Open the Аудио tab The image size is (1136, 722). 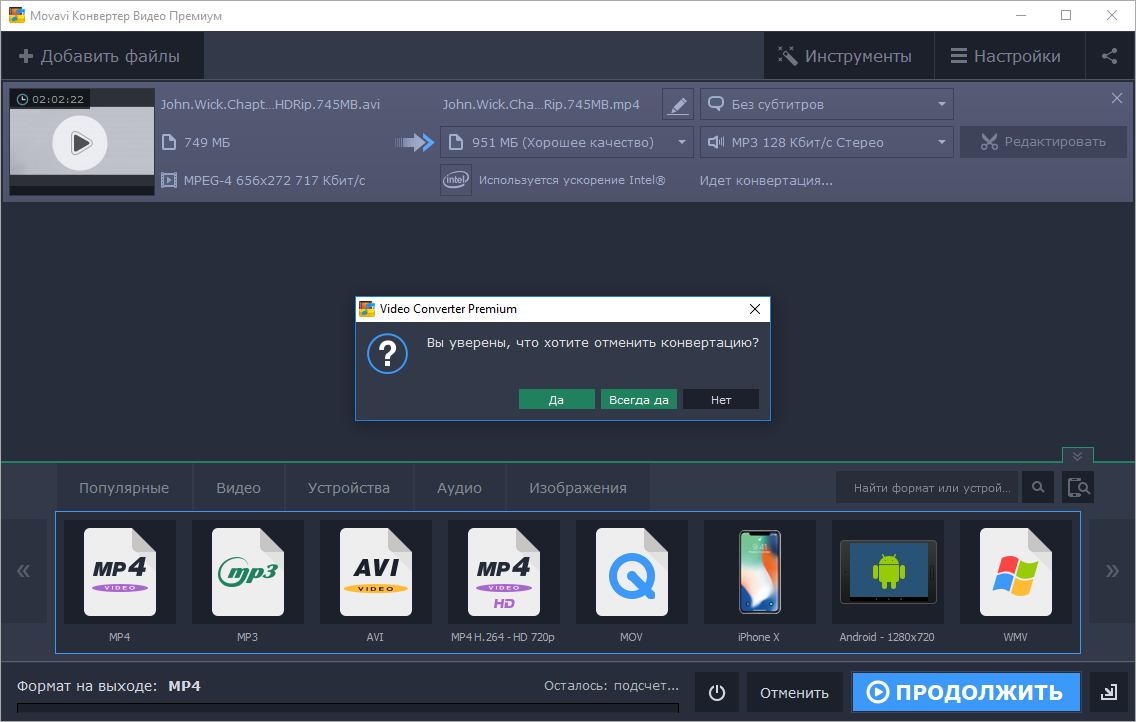tap(459, 488)
